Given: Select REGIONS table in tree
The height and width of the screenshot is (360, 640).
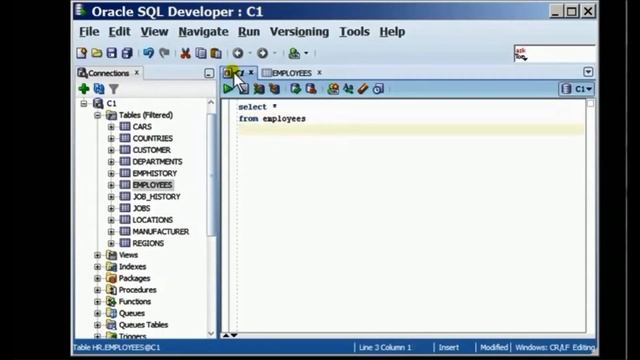Looking at the screenshot, I should coord(148,243).
